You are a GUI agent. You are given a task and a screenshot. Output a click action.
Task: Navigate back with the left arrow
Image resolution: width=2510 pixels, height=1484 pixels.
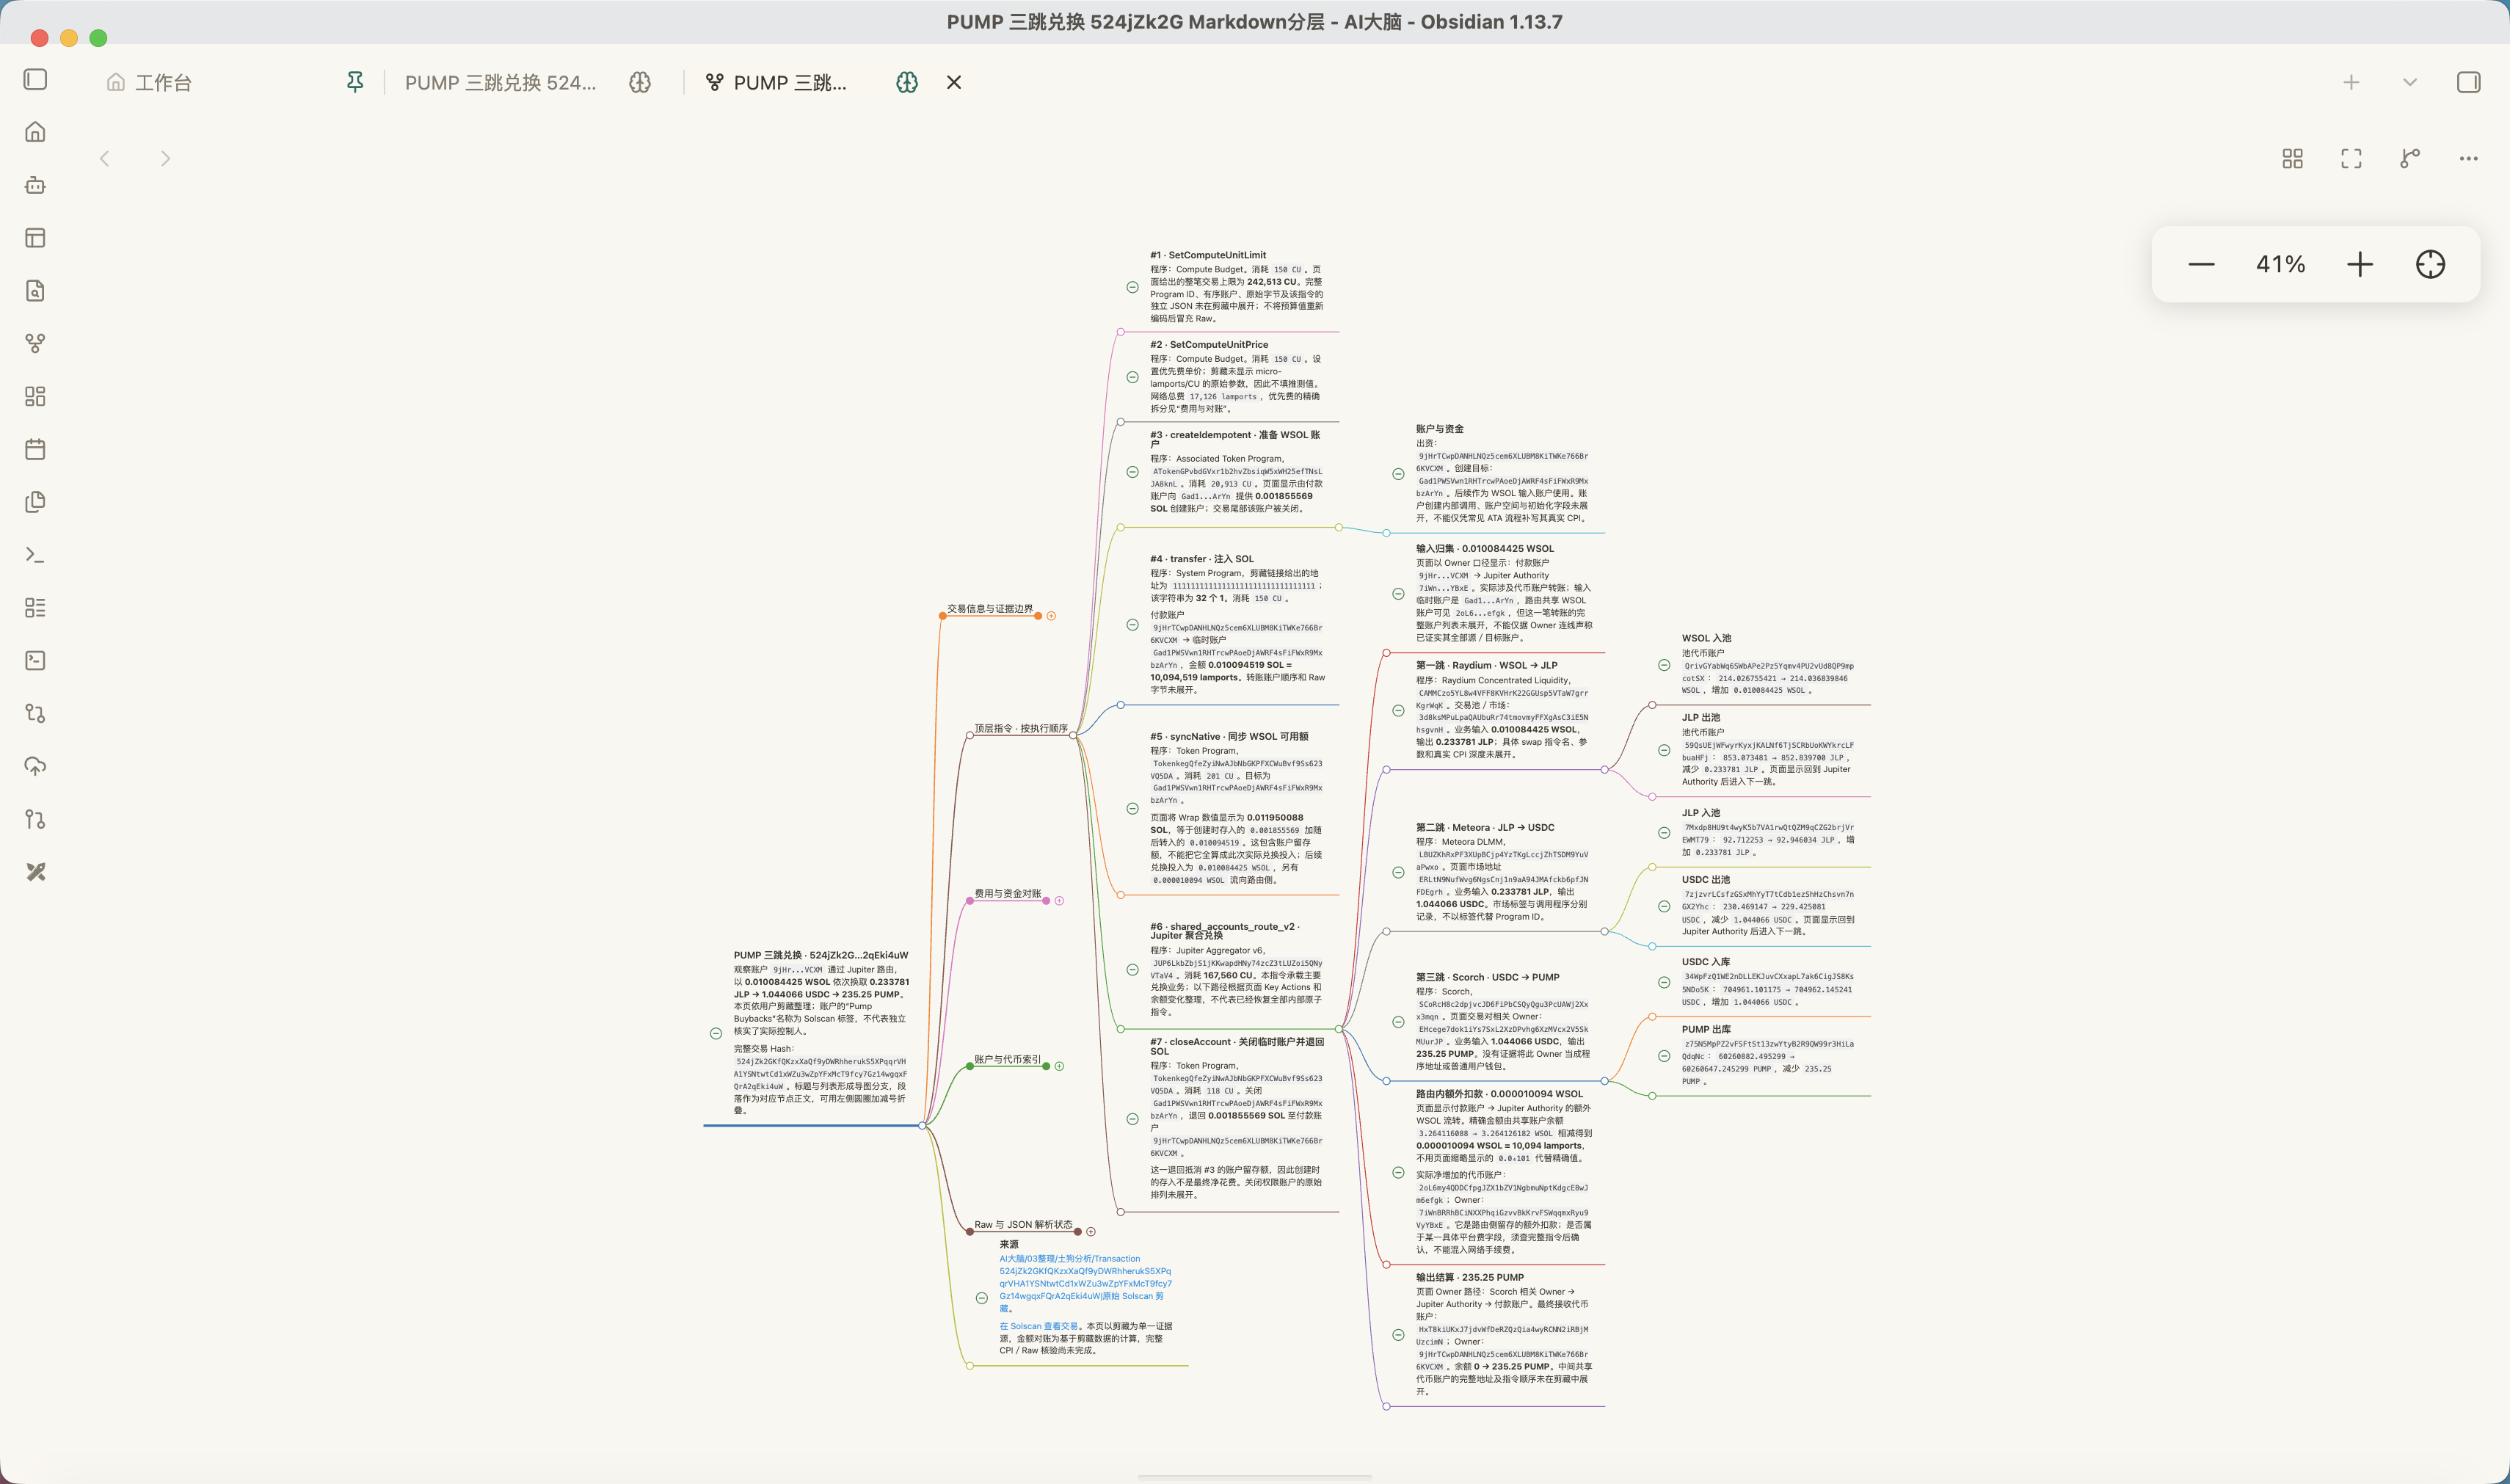point(105,158)
